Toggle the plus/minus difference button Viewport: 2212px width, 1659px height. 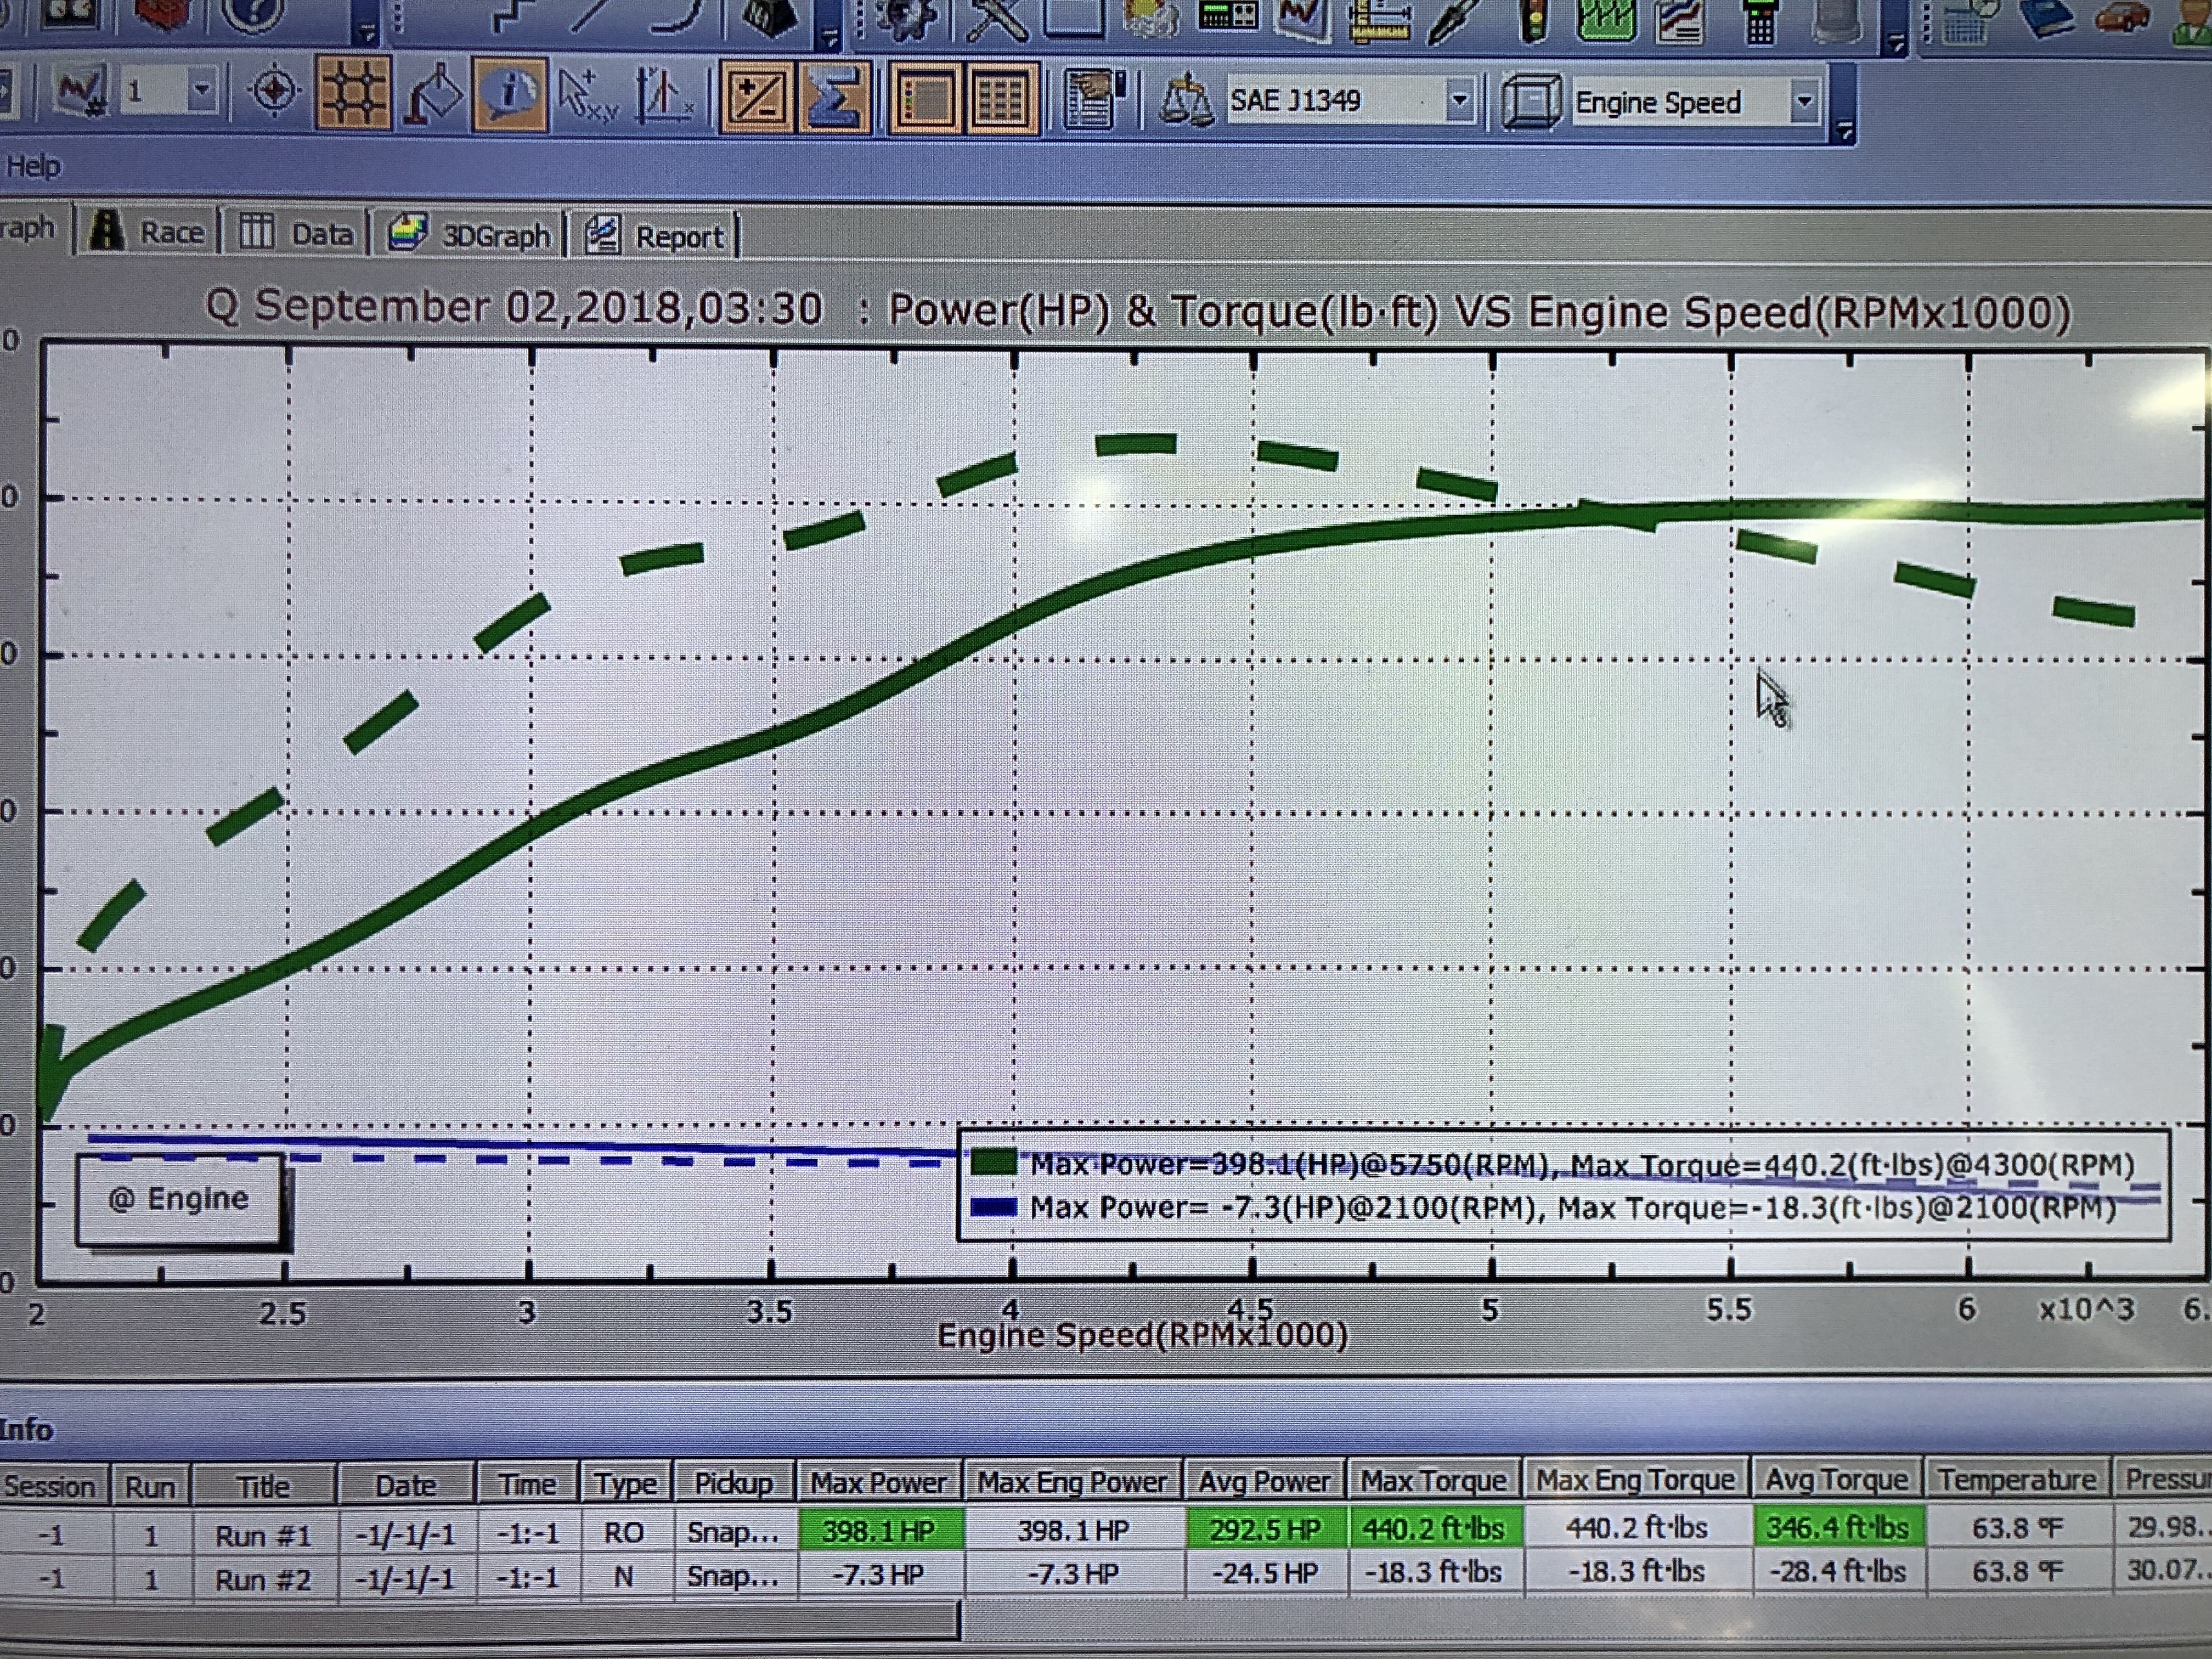click(756, 98)
